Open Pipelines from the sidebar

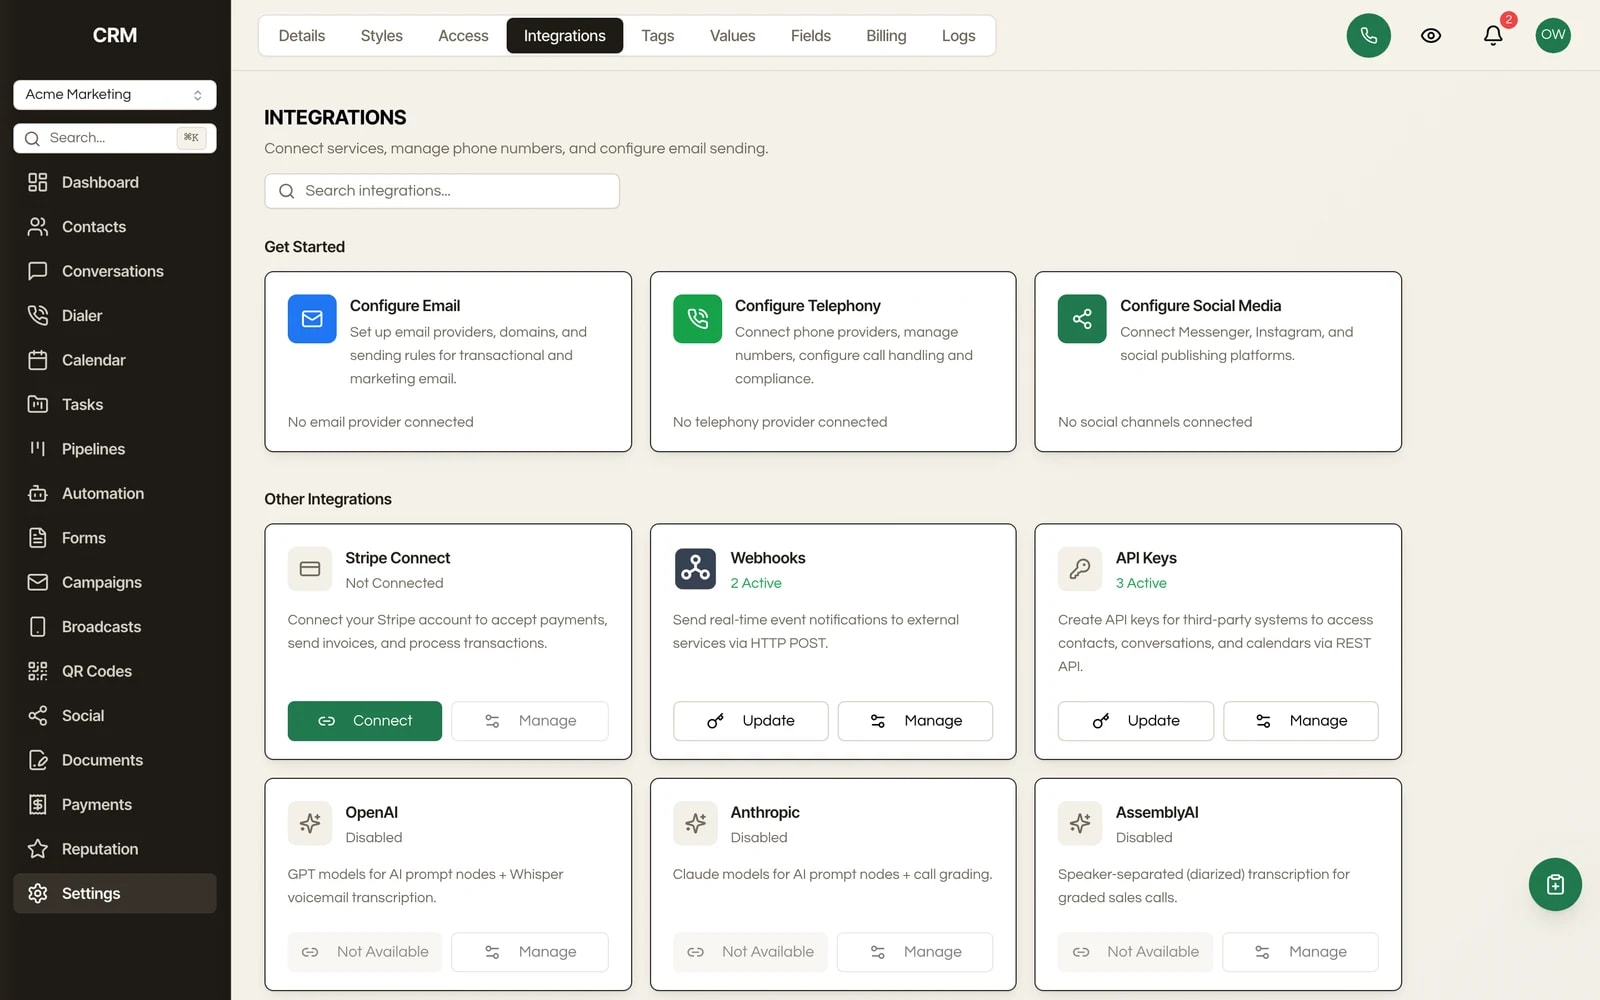115,449
